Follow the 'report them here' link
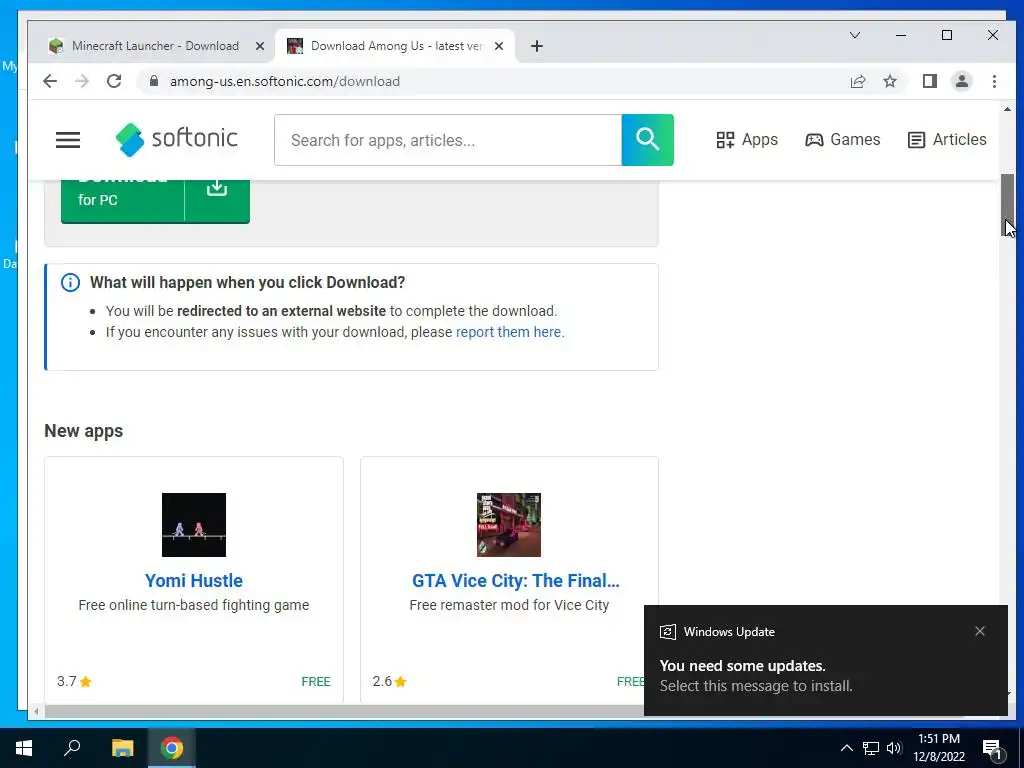Image resolution: width=1024 pixels, height=768 pixels. pos(509,332)
